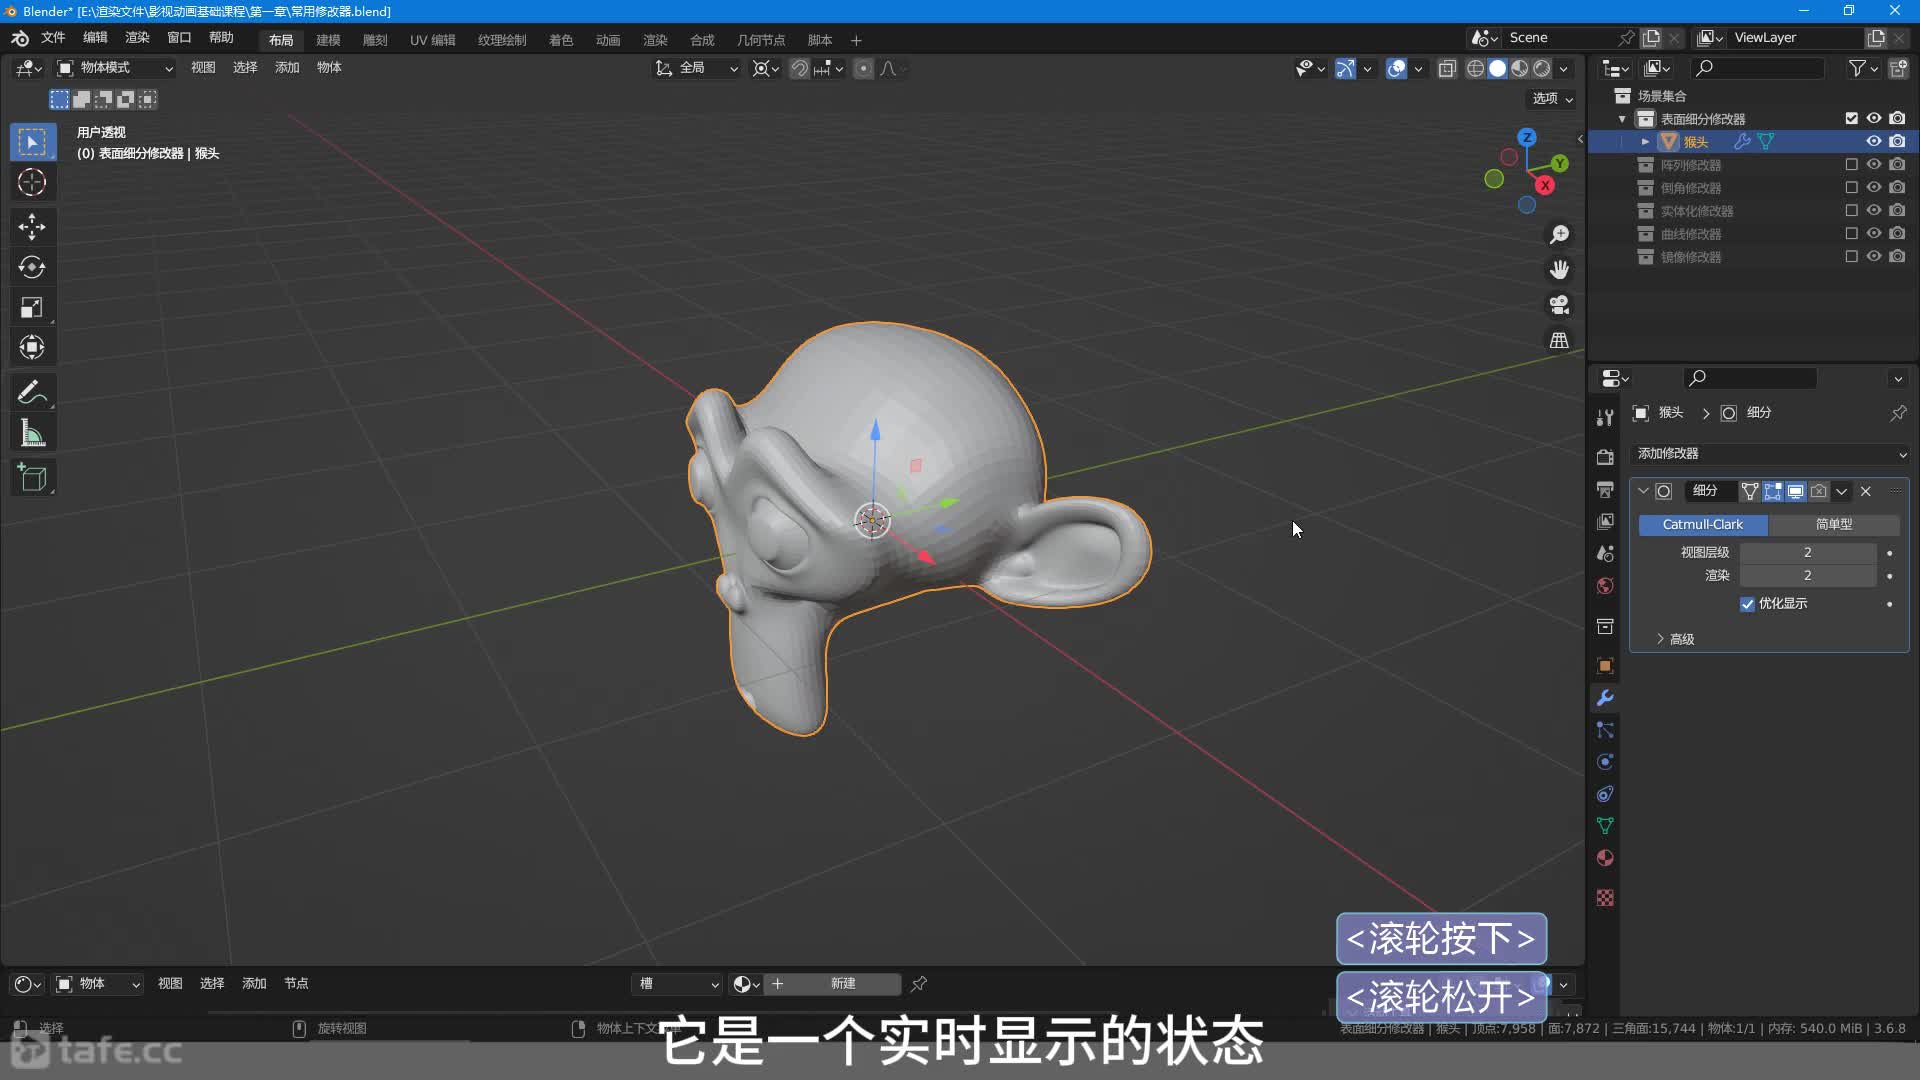Open the 添加 menu in viewport header
Image resolution: width=1920 pixels, height=1080 pixels.
[287, 68]
